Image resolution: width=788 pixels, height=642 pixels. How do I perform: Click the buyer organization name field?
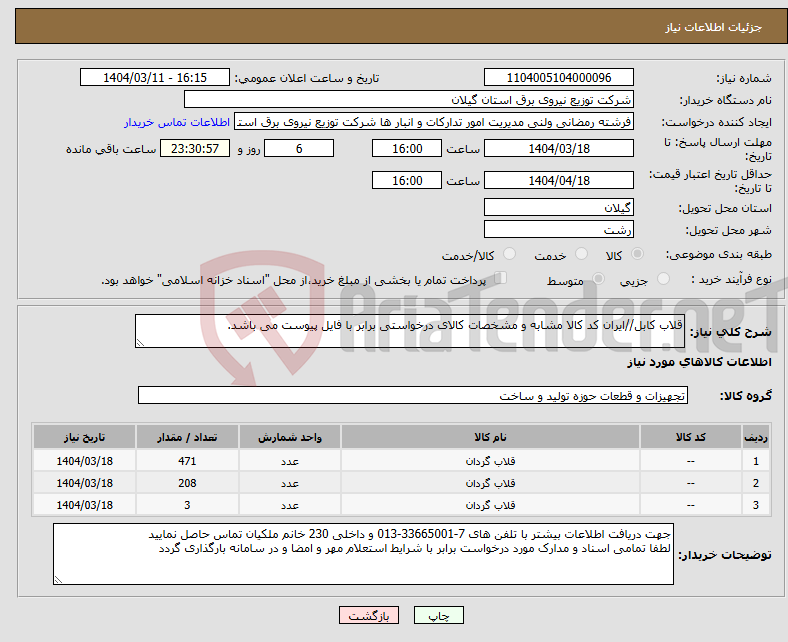coord(409,100)
